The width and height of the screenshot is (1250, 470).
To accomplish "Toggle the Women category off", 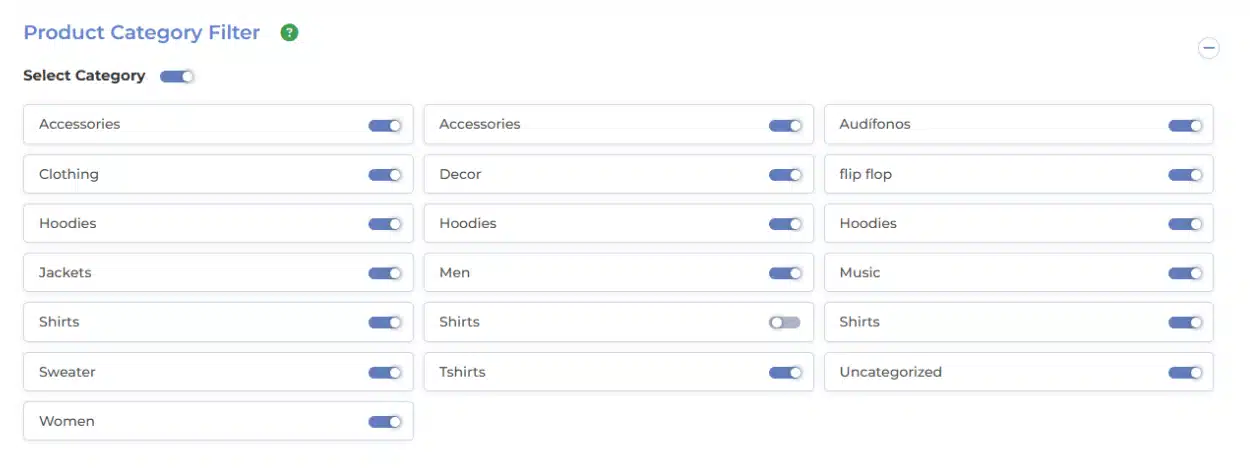I will click(384, 421).
